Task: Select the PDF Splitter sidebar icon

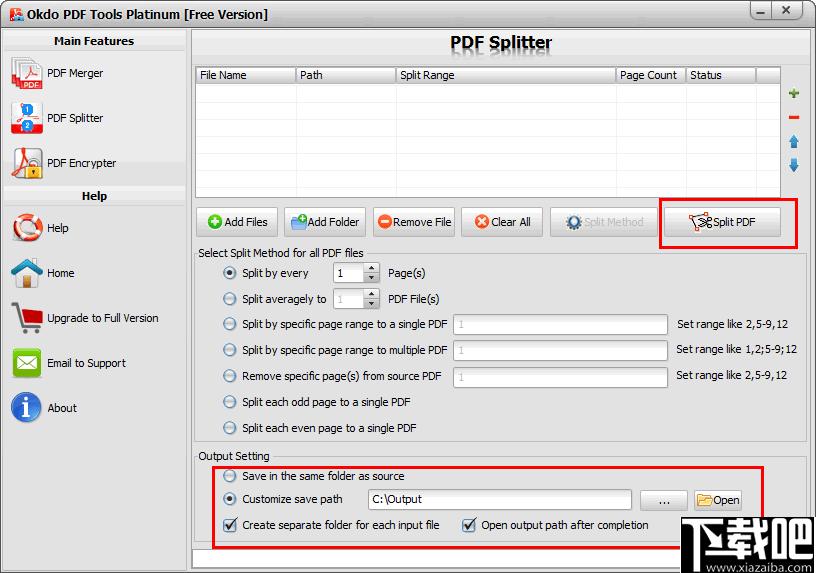Action: pyautogui.click(x=27, y=118)
